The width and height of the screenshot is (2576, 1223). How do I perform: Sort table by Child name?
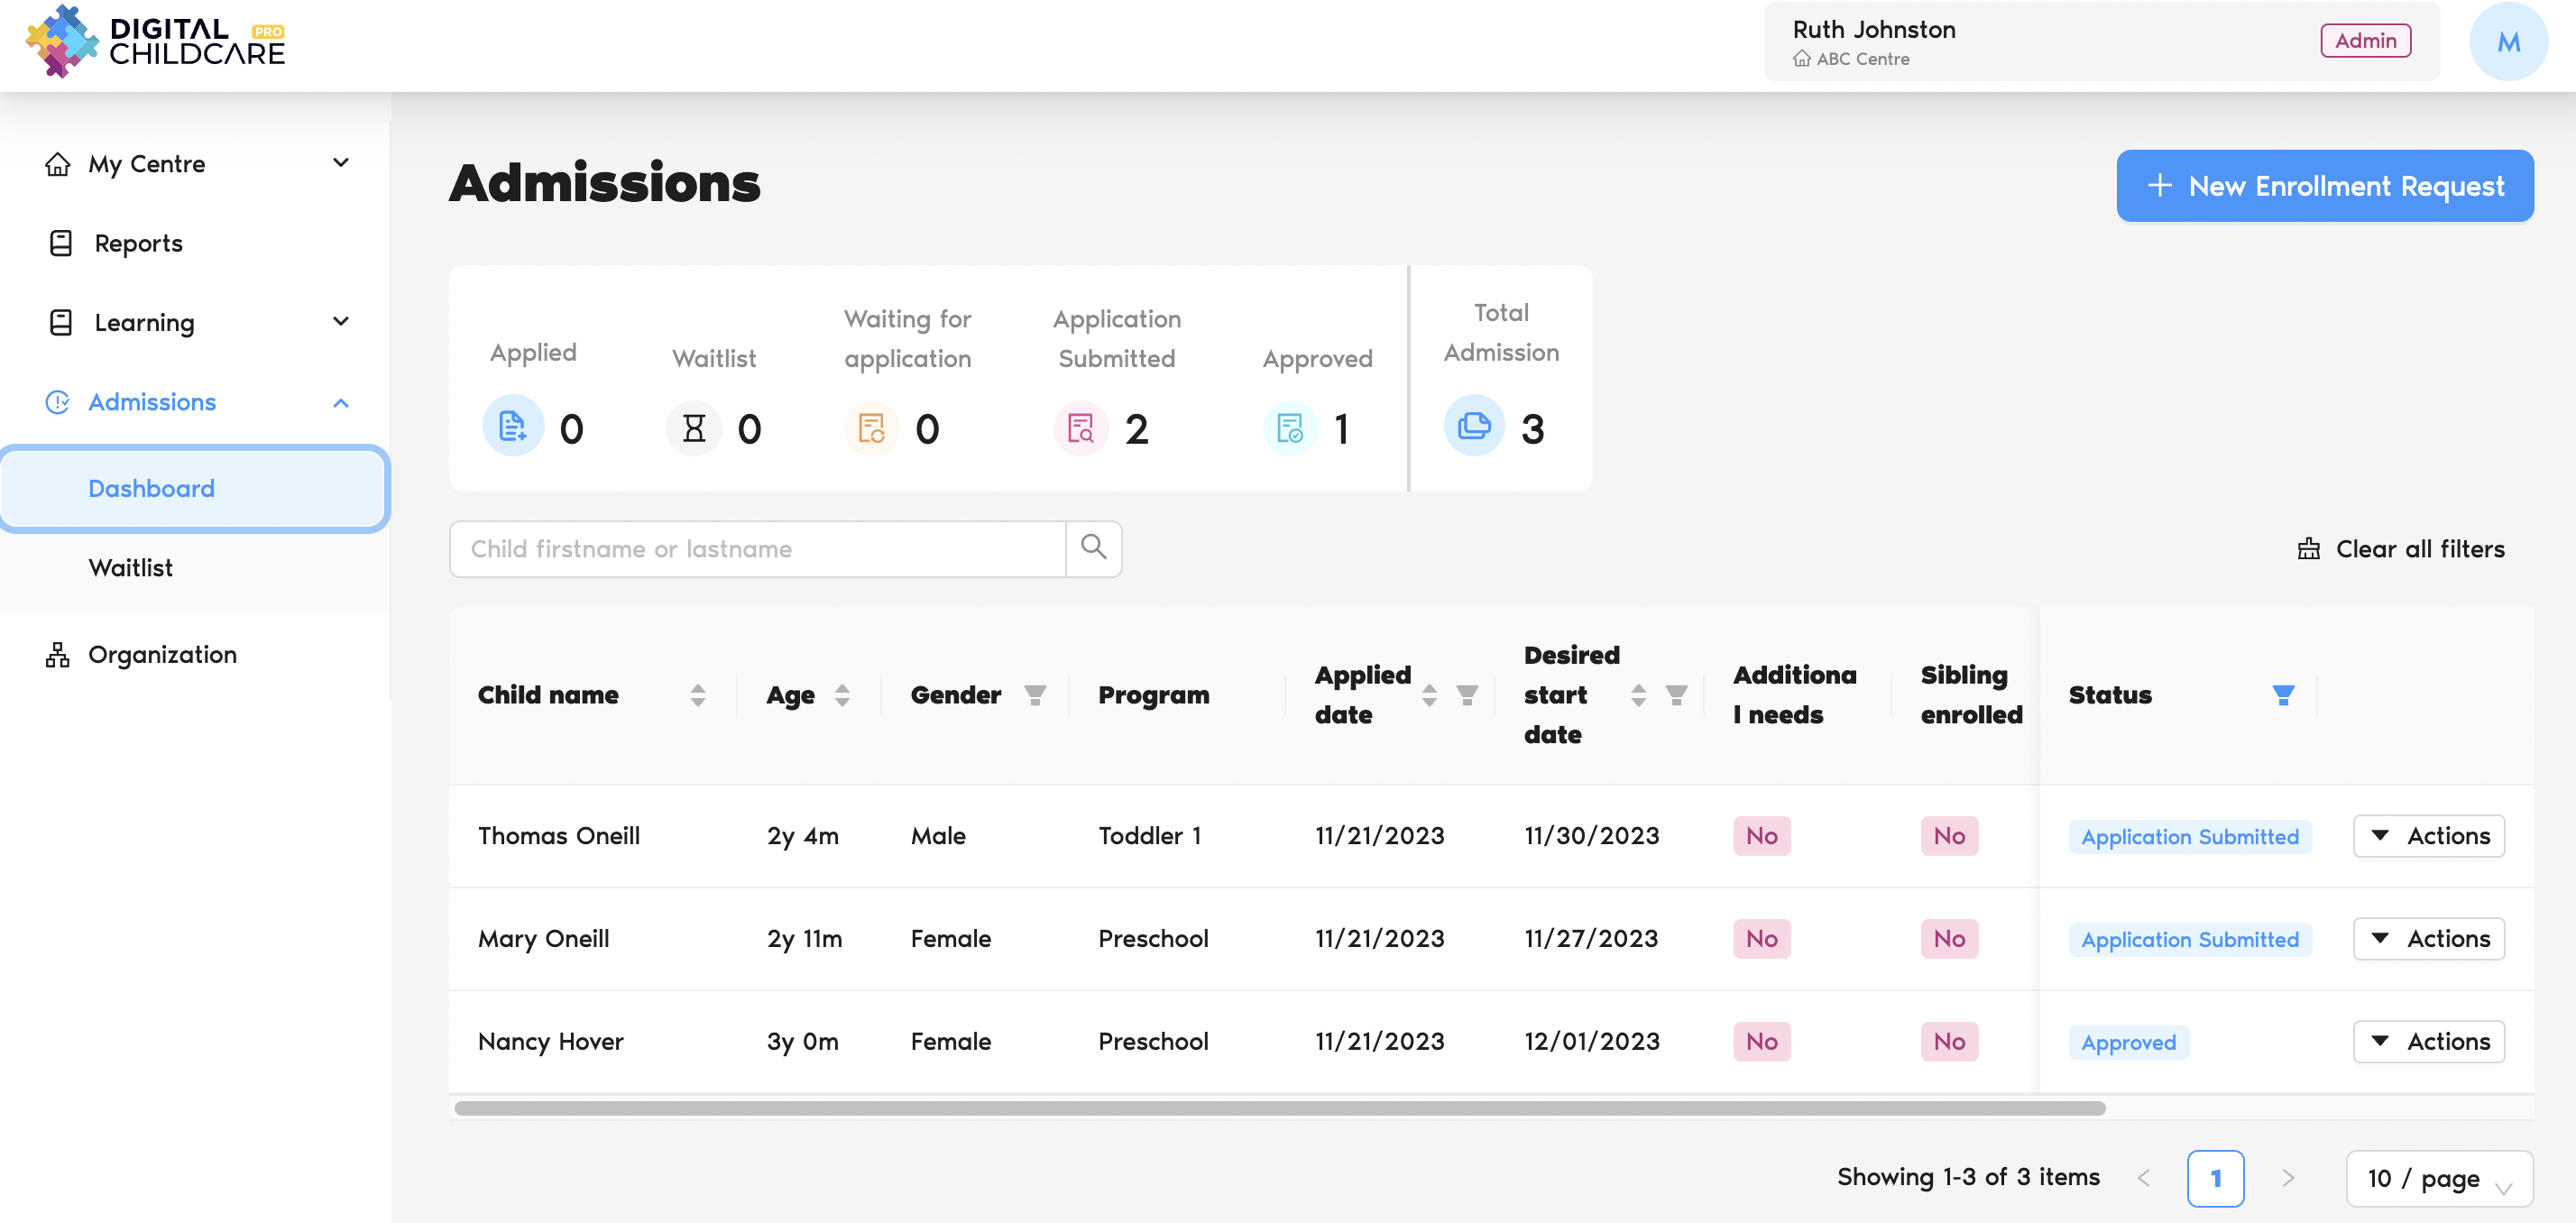coord(697,695)
